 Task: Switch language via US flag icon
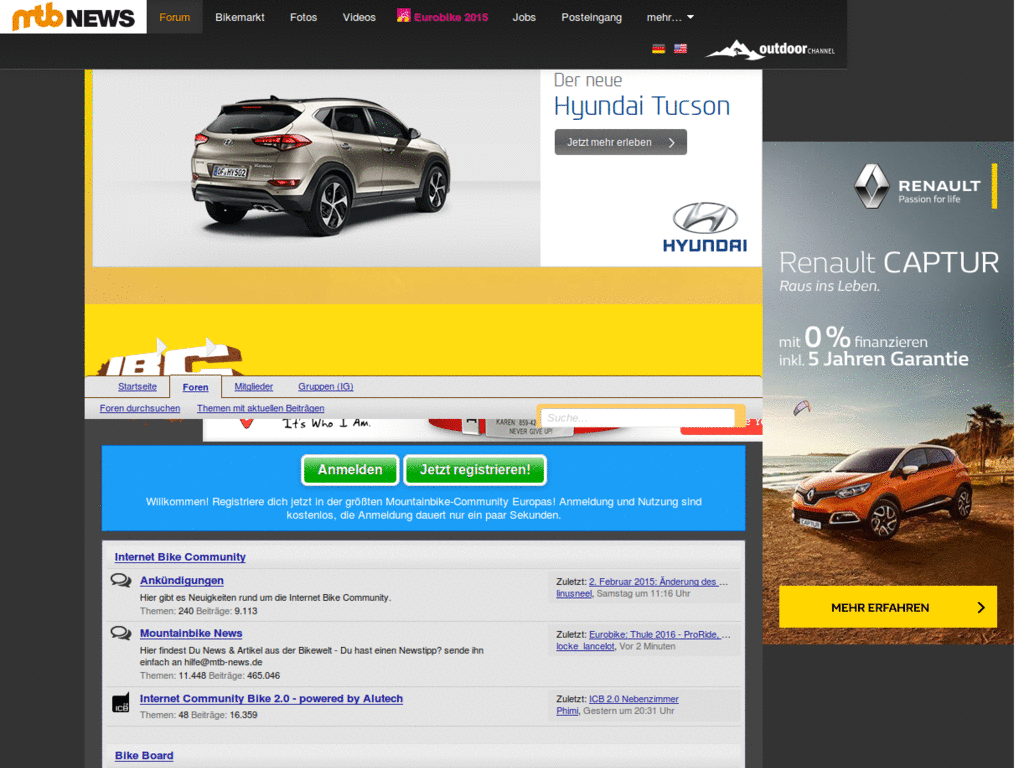[x=680, y=48]
